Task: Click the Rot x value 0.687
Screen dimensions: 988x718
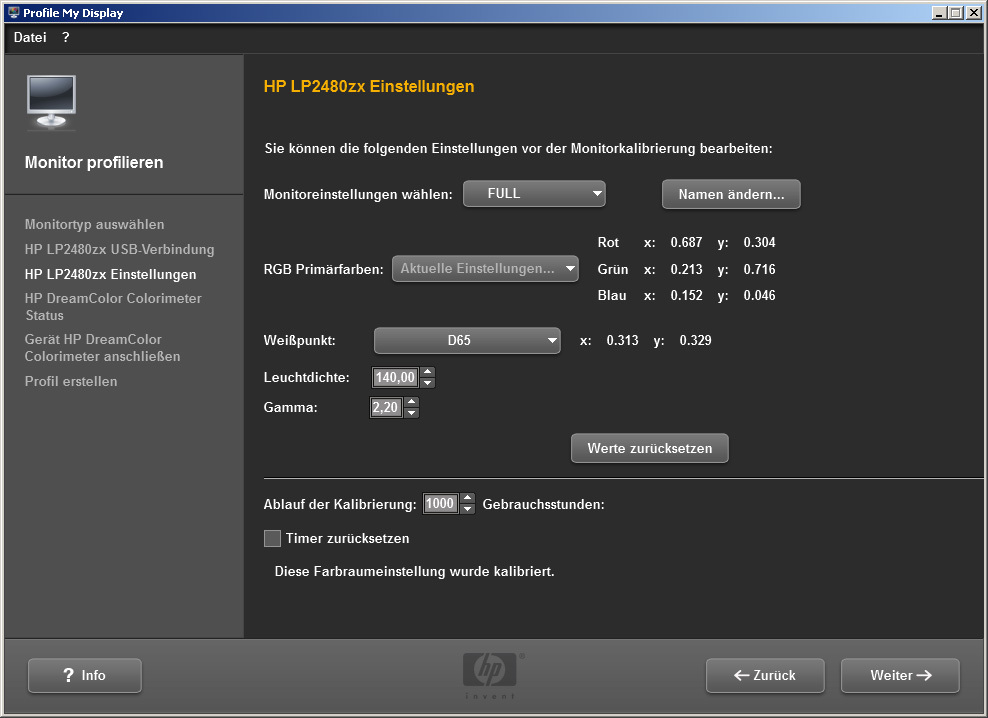Action: click(686, 243)
